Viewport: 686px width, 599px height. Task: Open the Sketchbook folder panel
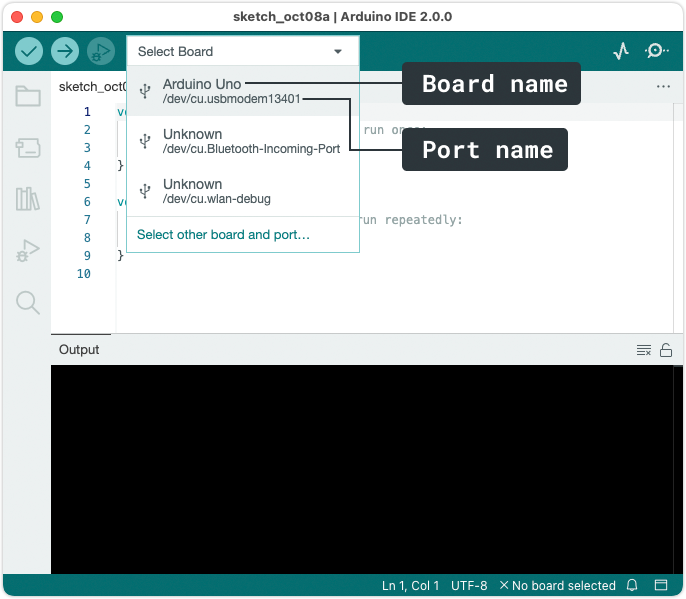point(28,96)
